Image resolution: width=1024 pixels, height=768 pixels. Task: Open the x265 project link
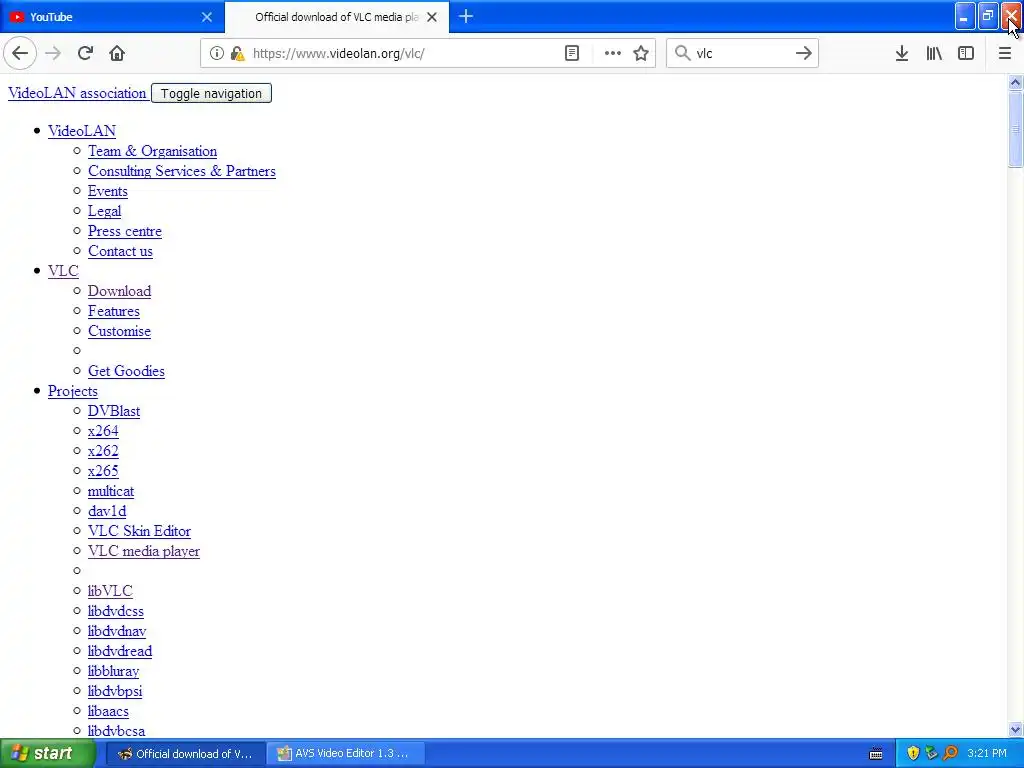click(x=103, y=471)
